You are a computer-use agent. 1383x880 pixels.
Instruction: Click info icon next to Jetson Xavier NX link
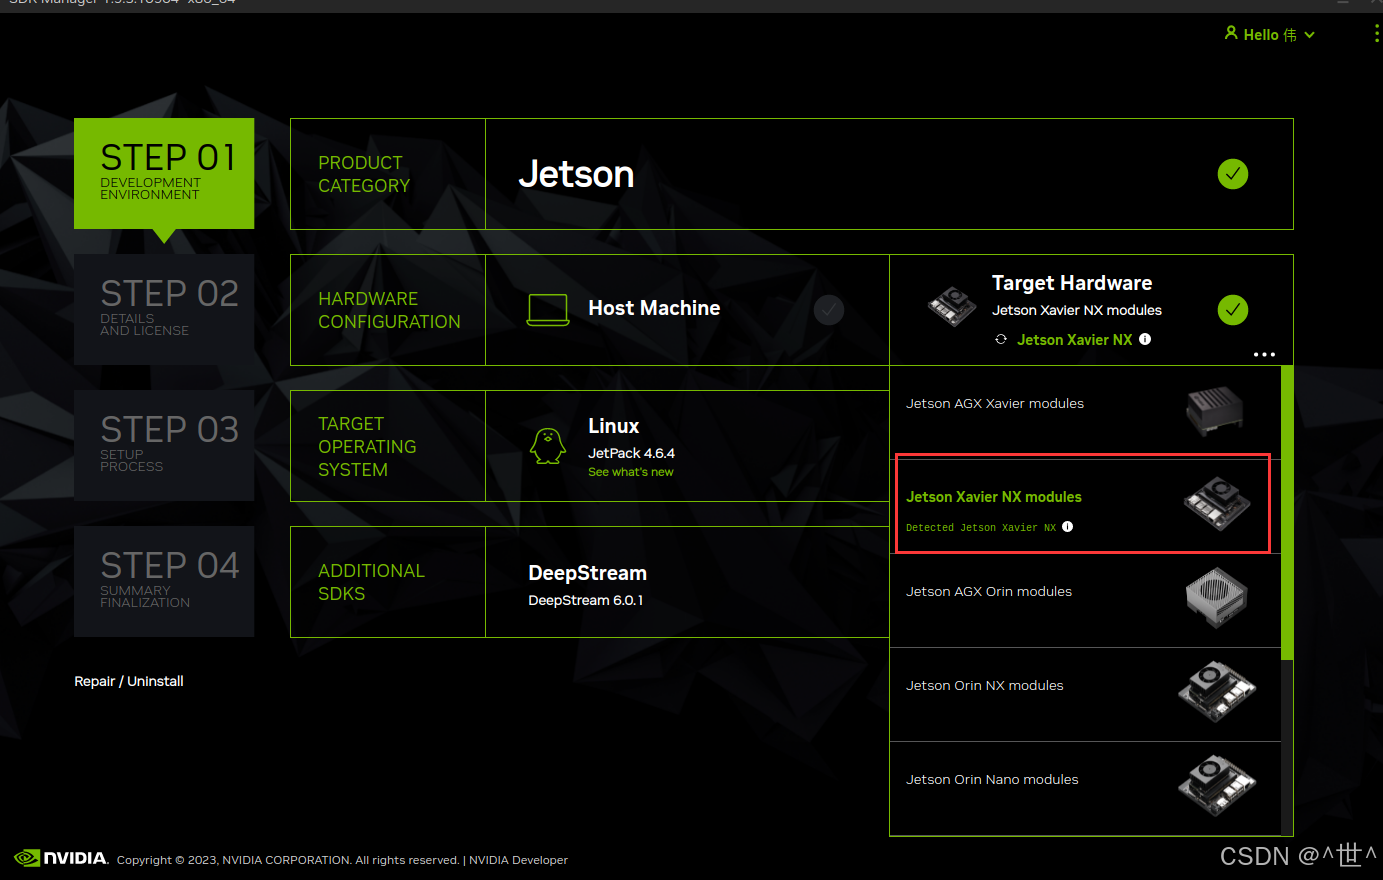point(1145,339)
